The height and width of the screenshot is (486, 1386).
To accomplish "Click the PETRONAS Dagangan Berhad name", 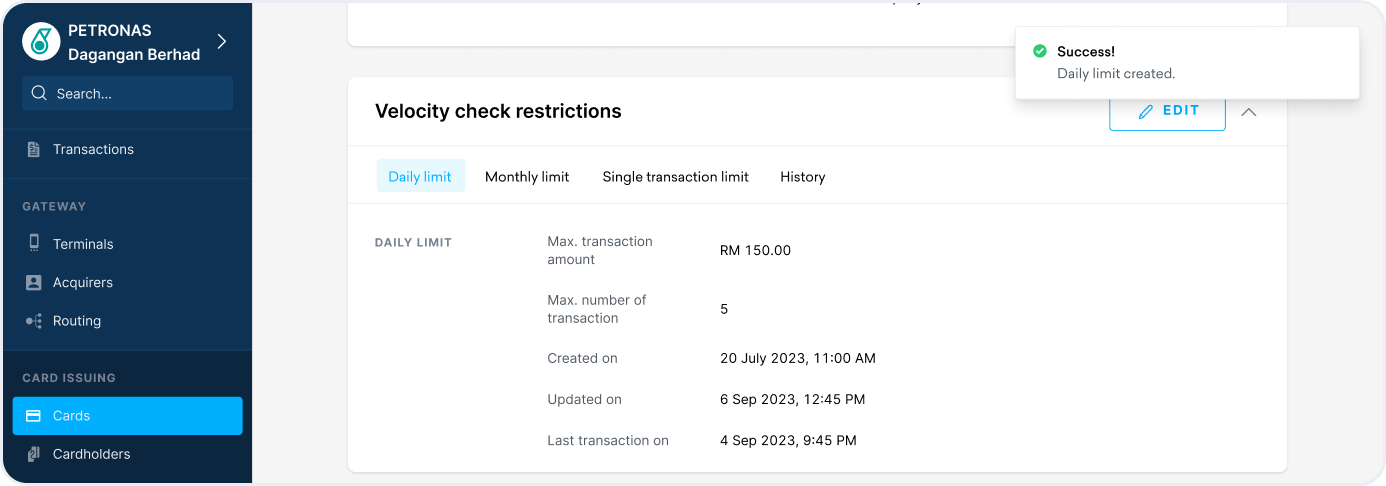I will 134,42.
